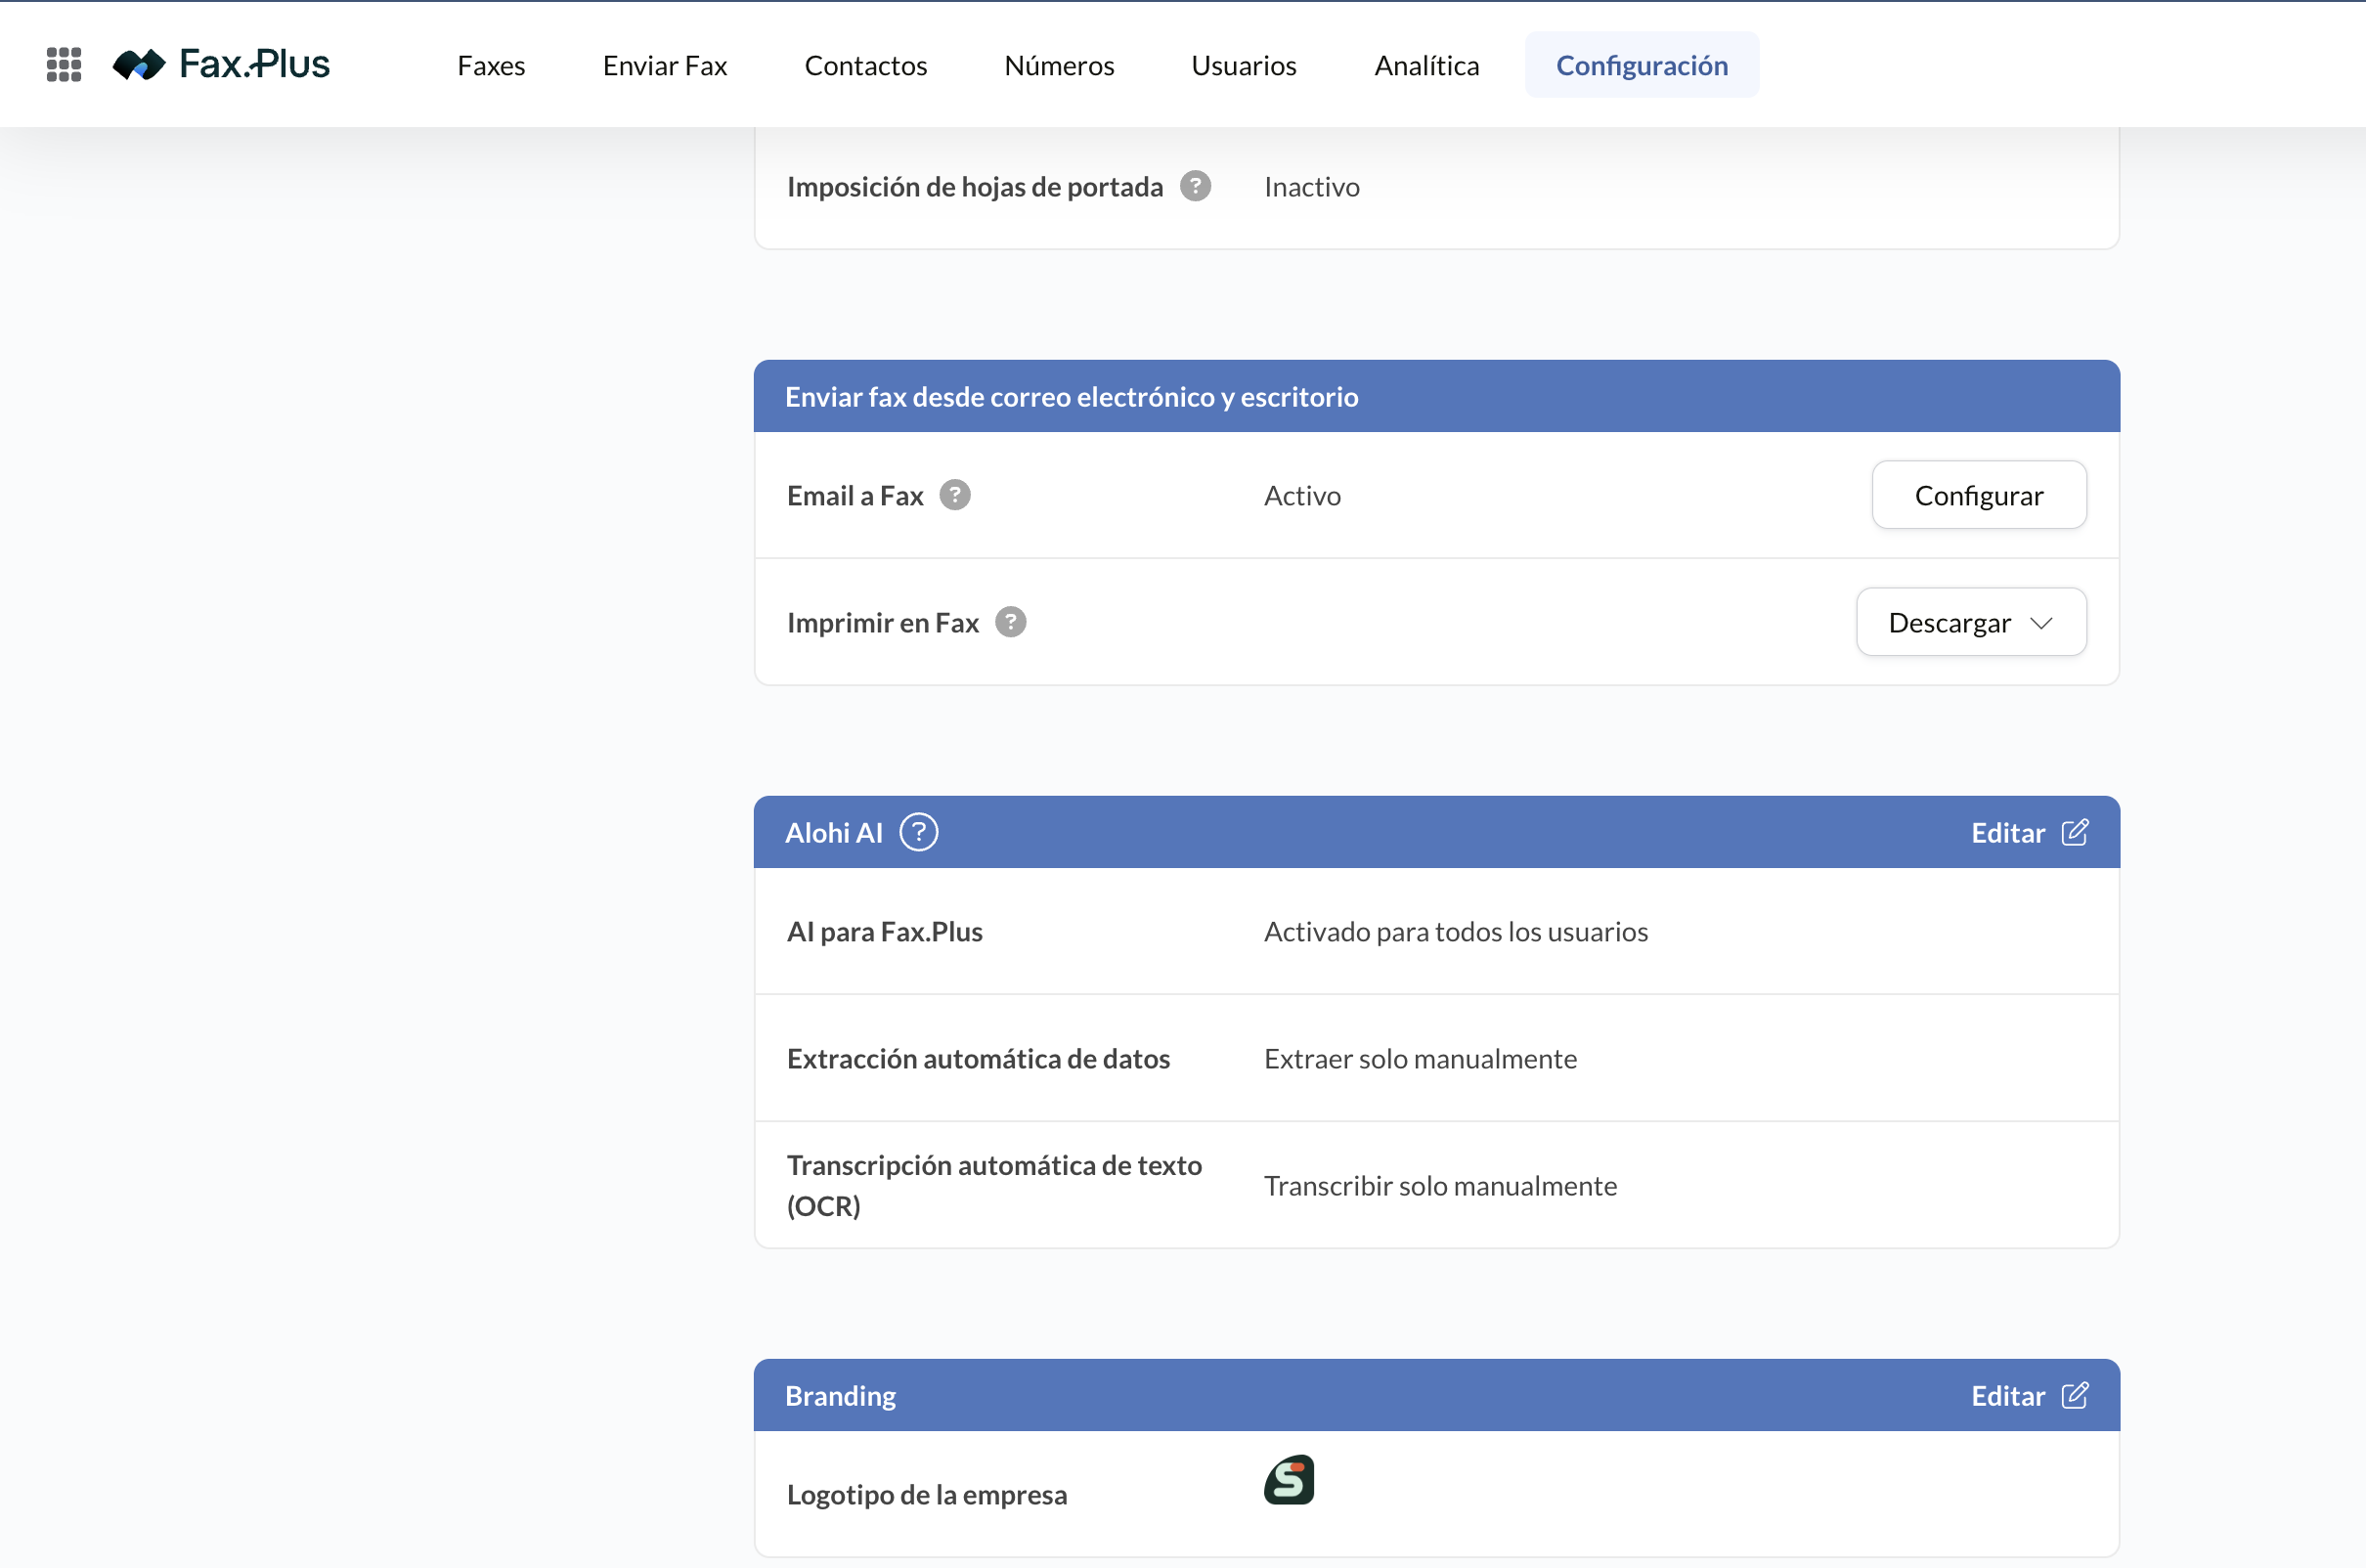Image resolution: width=2366 pixels, height=1568 pixels.
Task: Click the 'Inactivo' status text
Action: point(1312,187)
